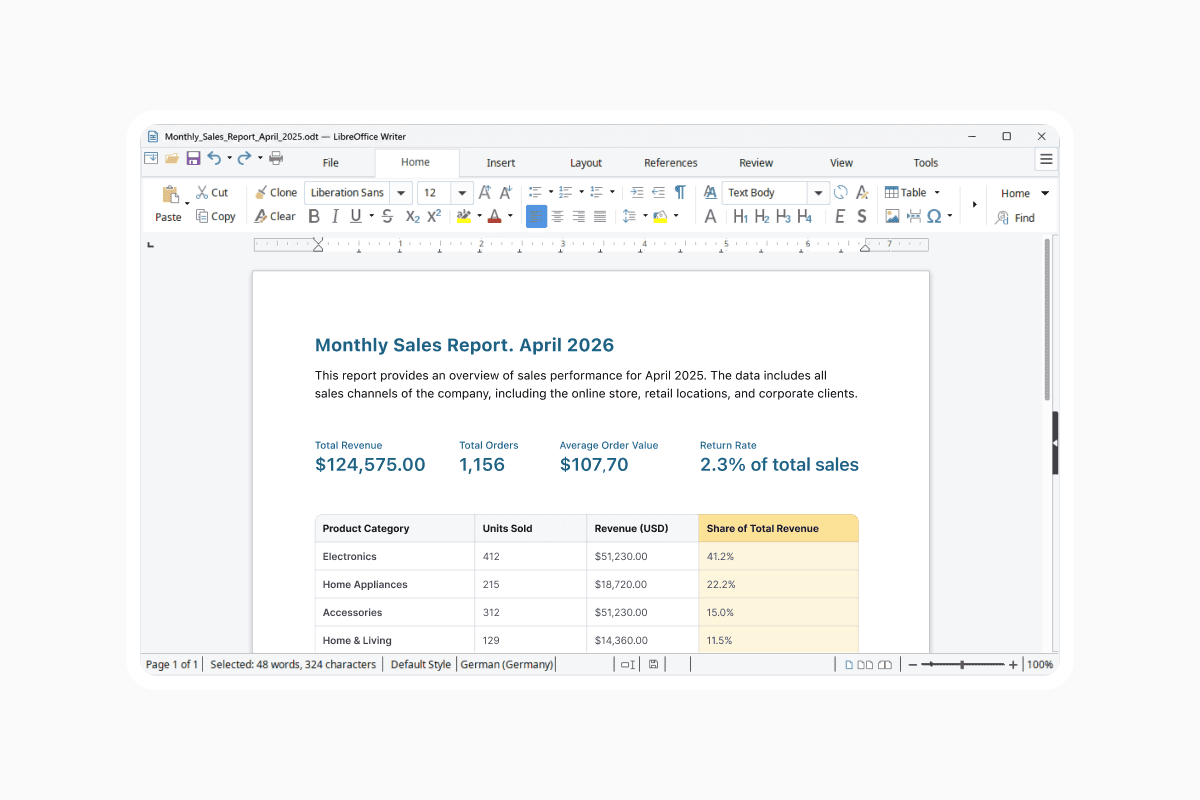1200x800 pixels.
Task: Open the Liberation Sans font name dropdown
Action: 401,192
